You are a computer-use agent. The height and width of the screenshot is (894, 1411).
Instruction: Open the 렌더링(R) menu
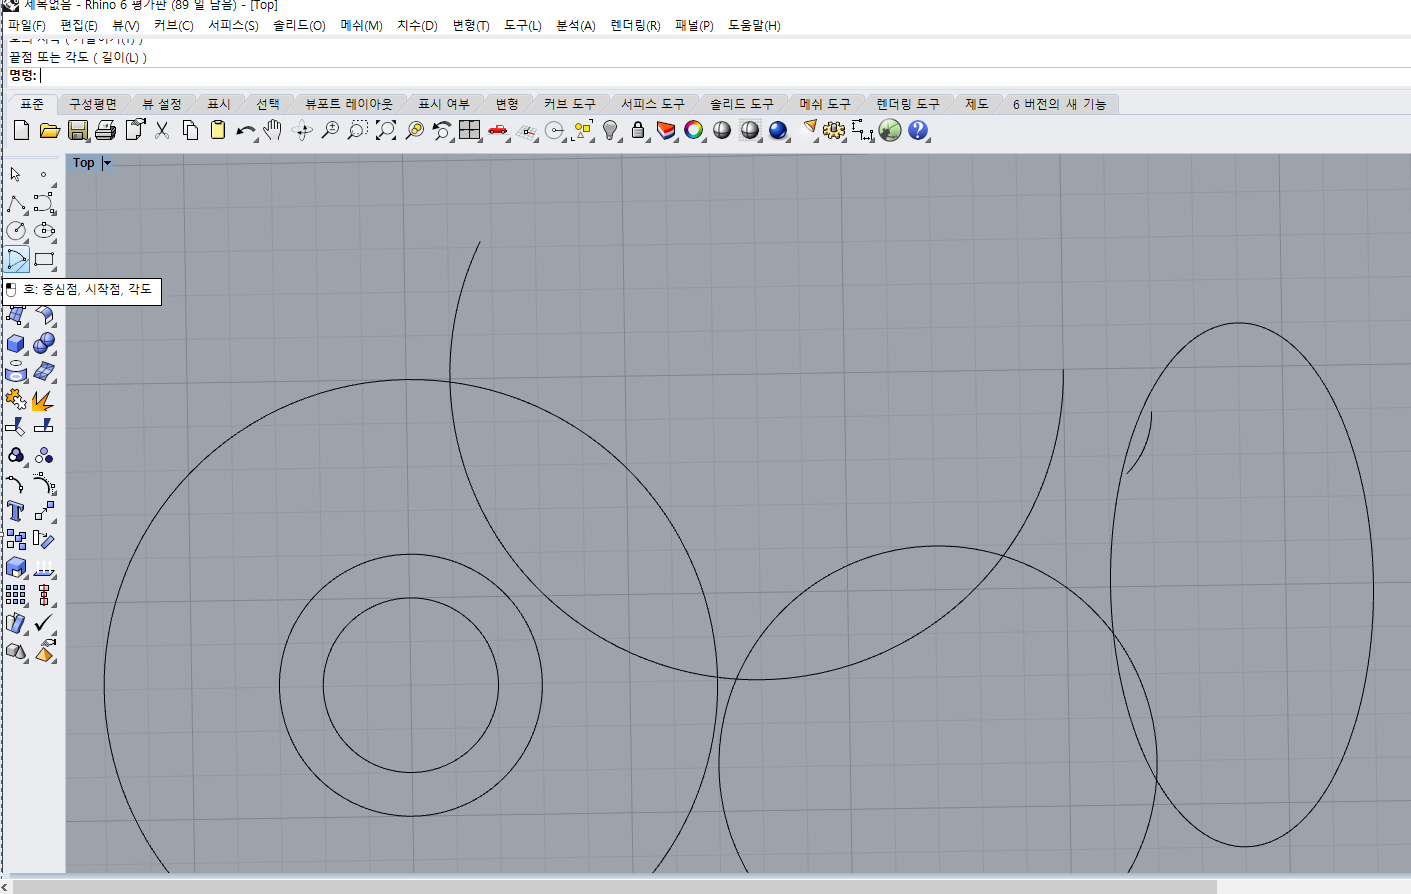[x=635, y=25]
